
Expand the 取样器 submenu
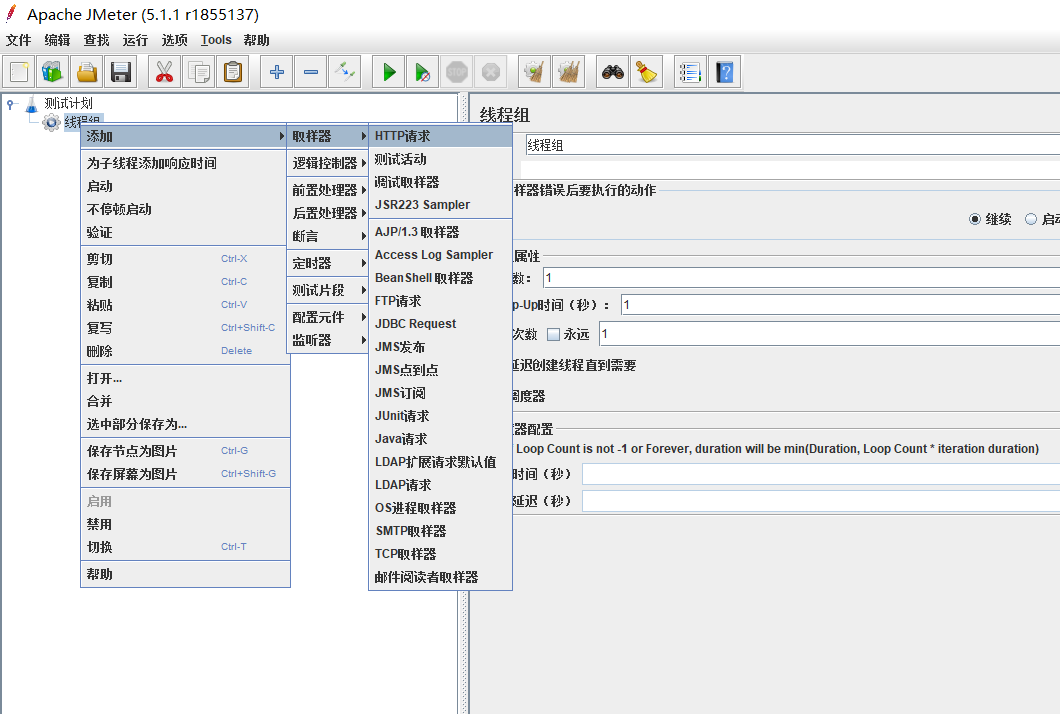coord(327,136)
